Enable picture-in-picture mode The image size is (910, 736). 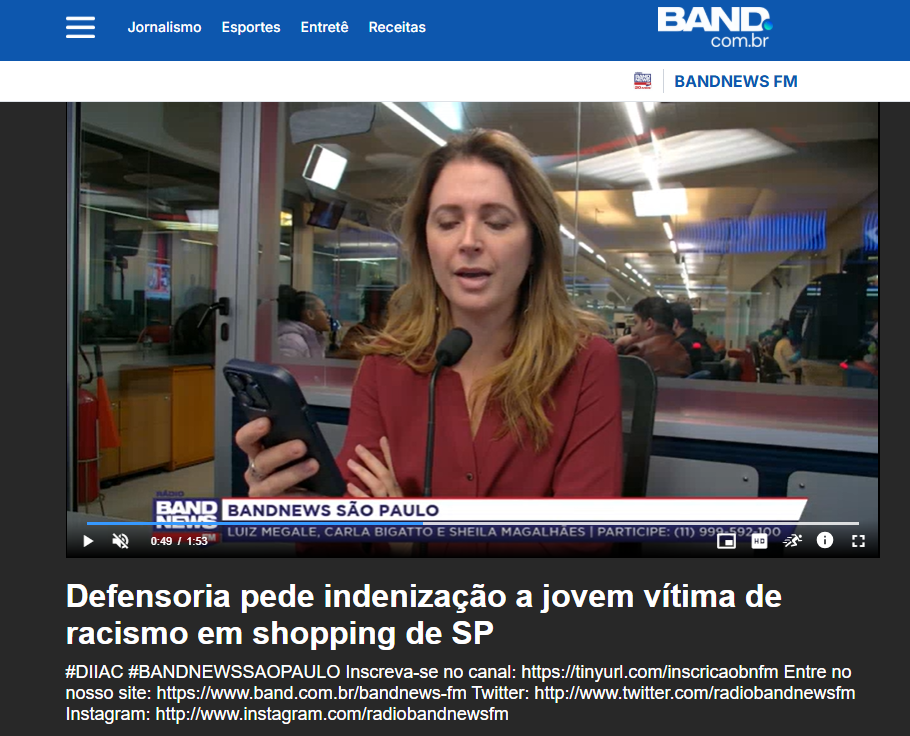(x=726, y=541)
